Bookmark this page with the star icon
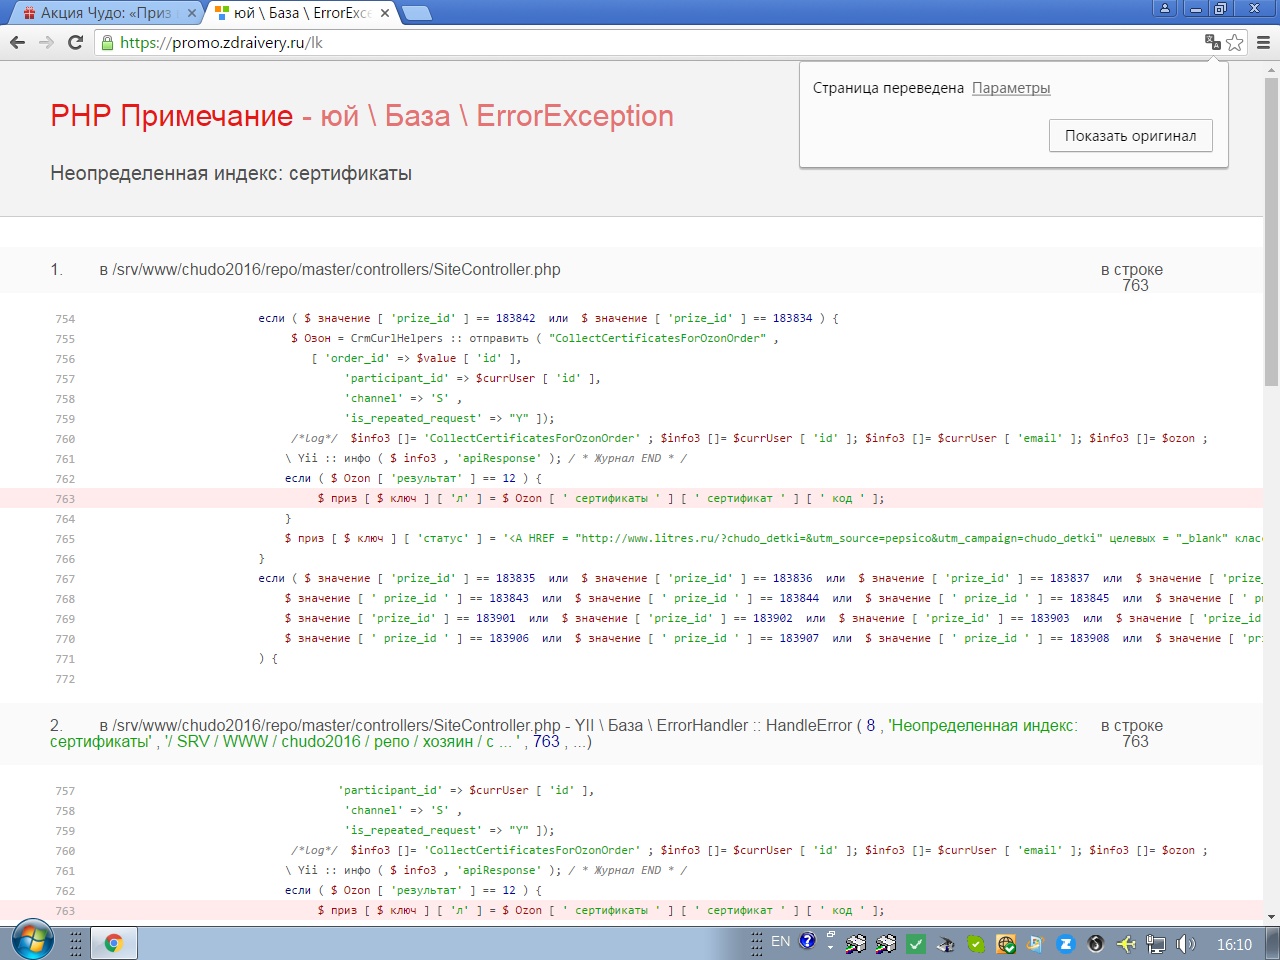The width and height of the screenshot is (1280, 960). pos(1235,42)
